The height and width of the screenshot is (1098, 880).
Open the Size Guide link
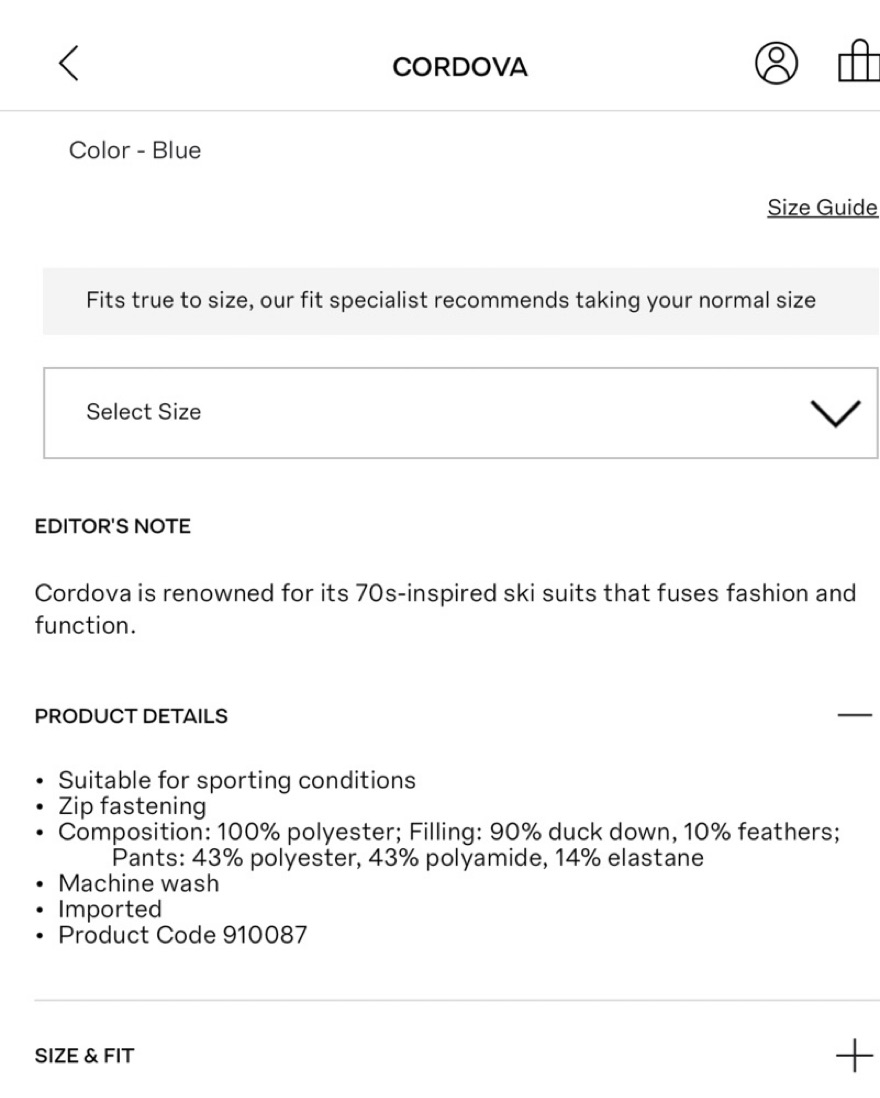click(x=821, y=207)
